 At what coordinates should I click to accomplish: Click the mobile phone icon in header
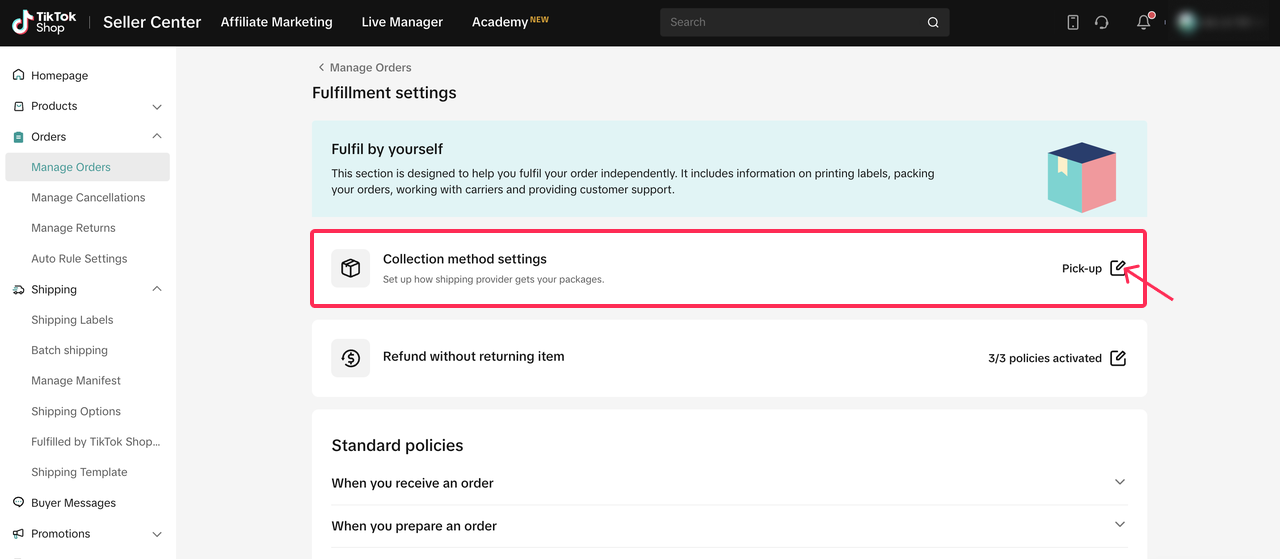coord(1073,22)
